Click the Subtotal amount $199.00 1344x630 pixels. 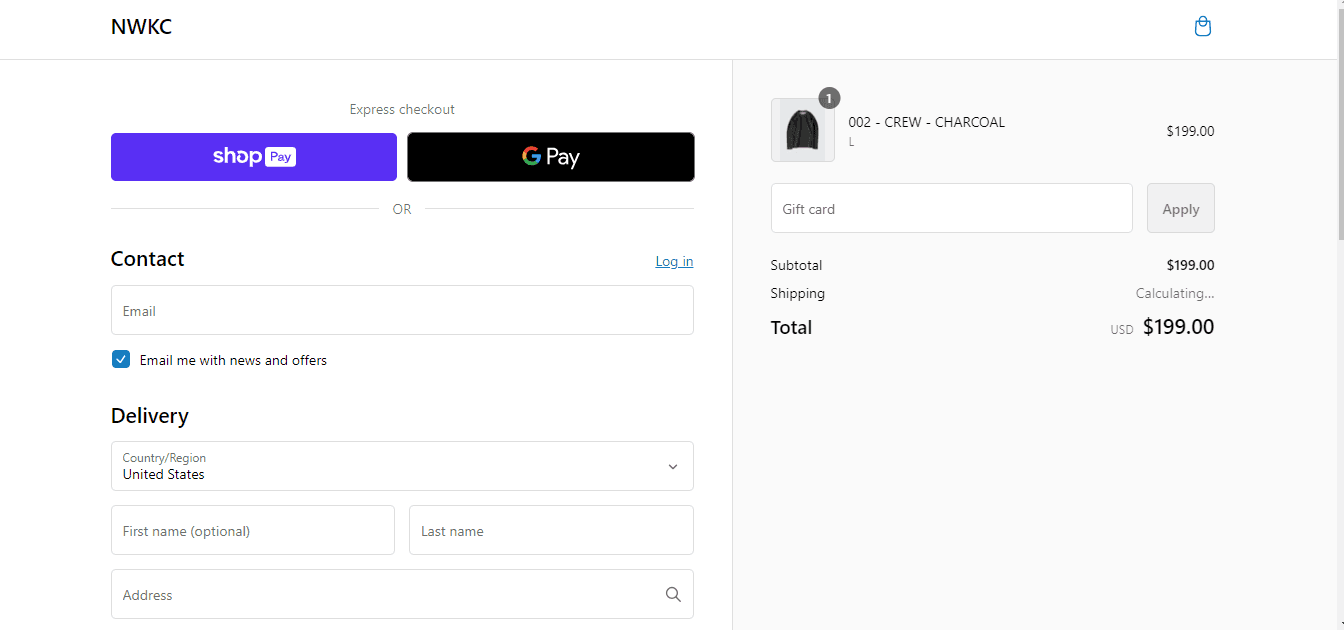[1190, 265]
